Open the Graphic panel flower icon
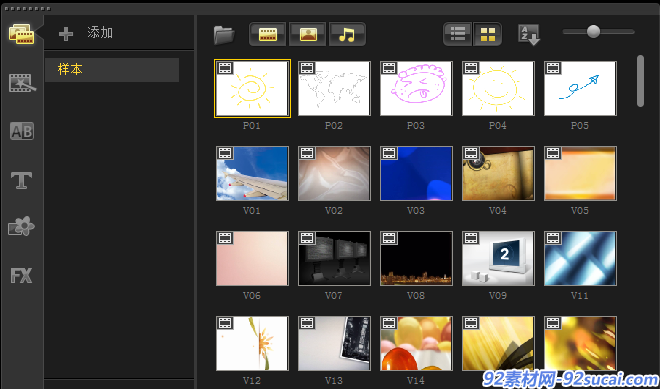 pos(21,227)
